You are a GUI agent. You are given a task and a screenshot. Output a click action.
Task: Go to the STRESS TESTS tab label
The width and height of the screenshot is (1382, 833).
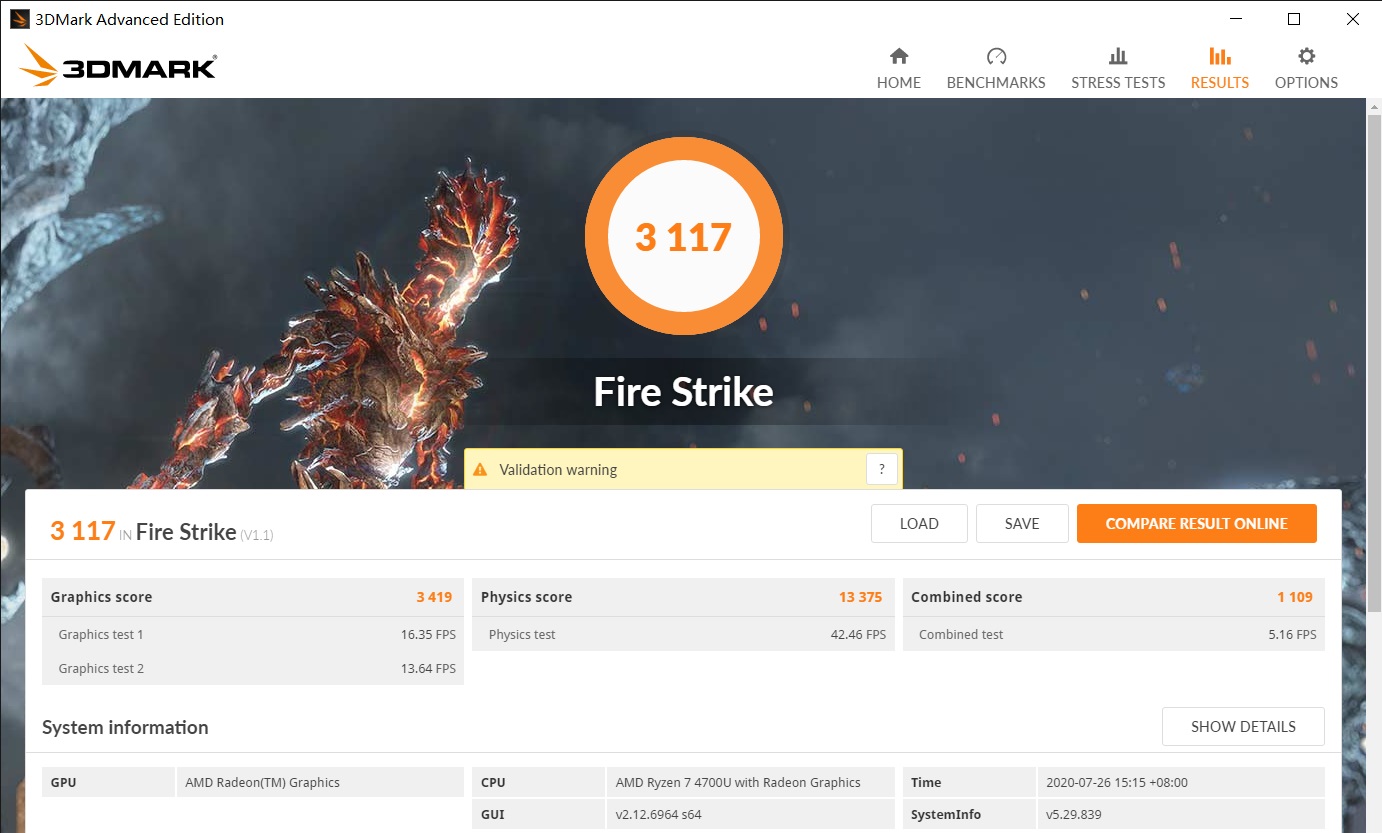coord(1118,83)
